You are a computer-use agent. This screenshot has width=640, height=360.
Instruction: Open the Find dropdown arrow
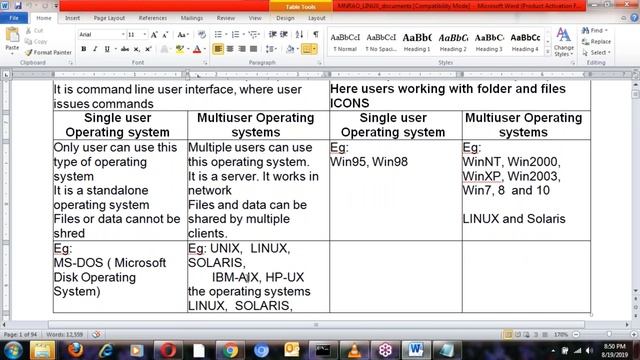coord(606,31)
